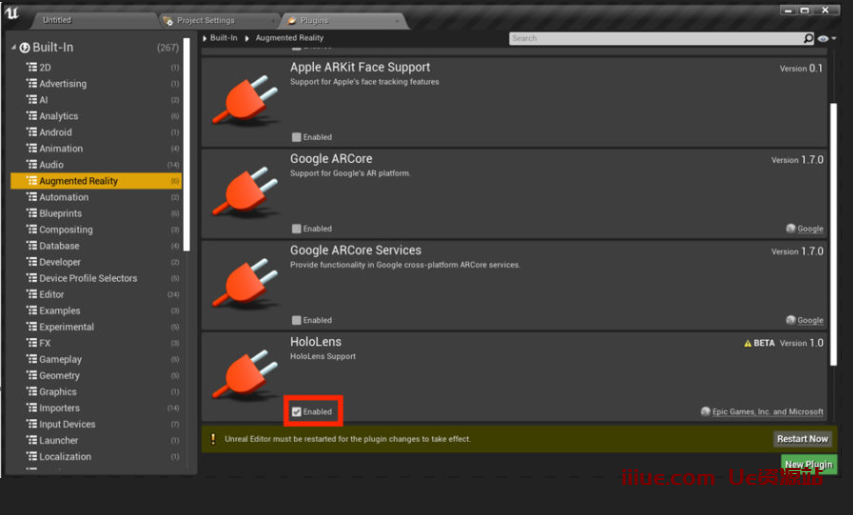Open the Android plugin category

coord(55,132)
